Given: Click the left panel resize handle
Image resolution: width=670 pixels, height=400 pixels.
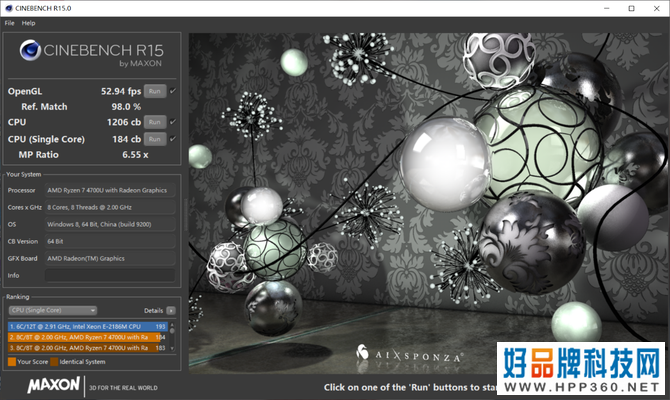Looking at the screenshot, I should point(185,214).
